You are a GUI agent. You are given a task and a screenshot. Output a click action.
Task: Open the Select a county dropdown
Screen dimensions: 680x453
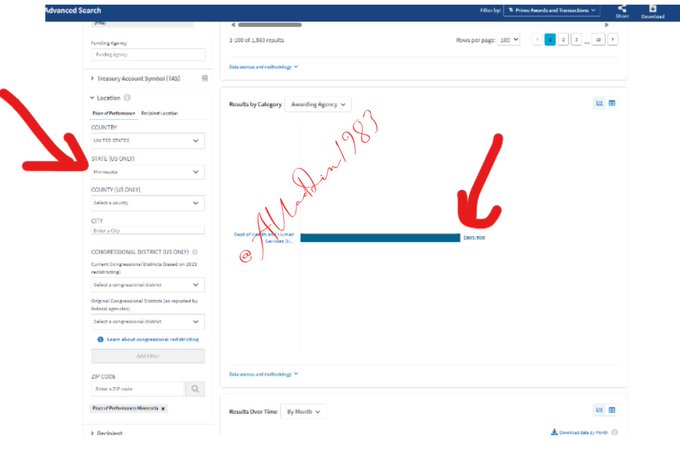point(147,203)
